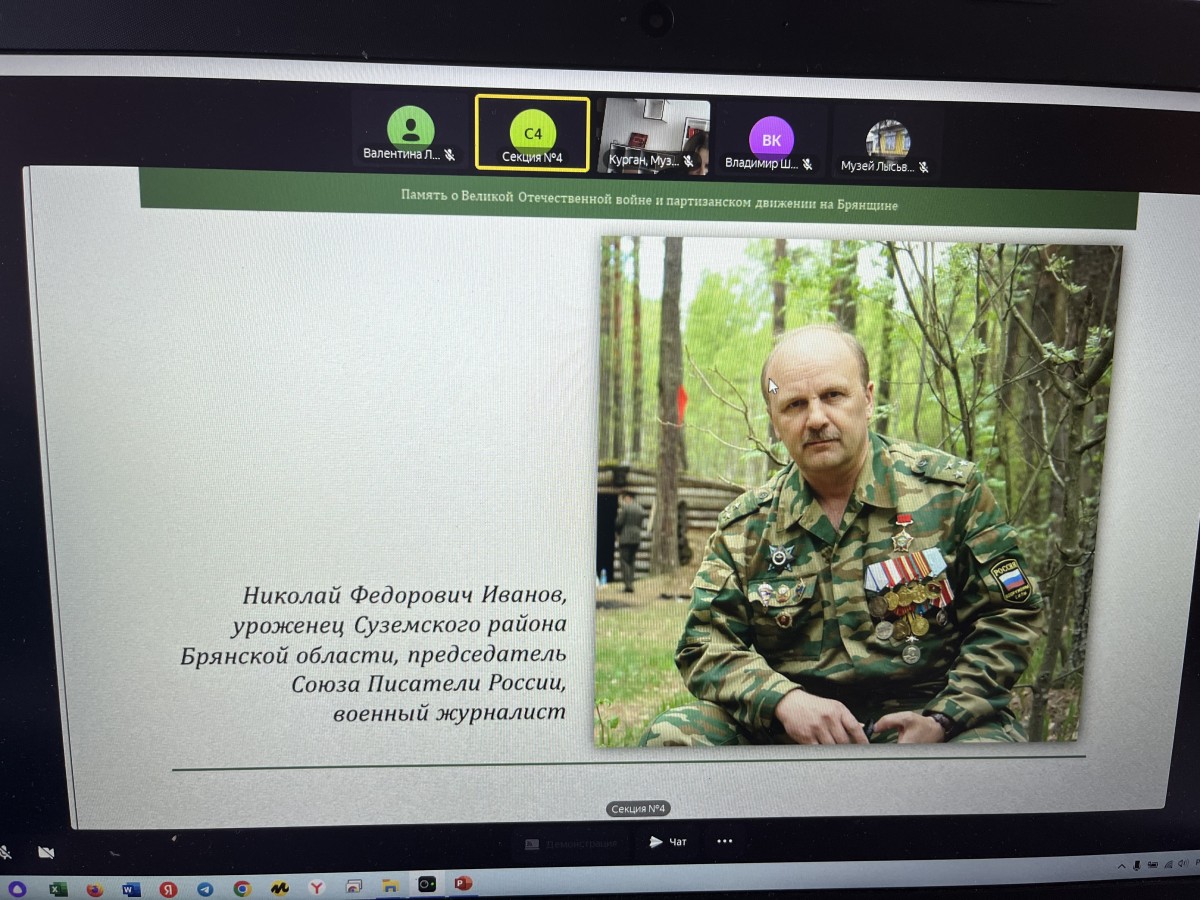
Task: Select the Валентина Л participant tile
Action: click(x=410, y=133)
